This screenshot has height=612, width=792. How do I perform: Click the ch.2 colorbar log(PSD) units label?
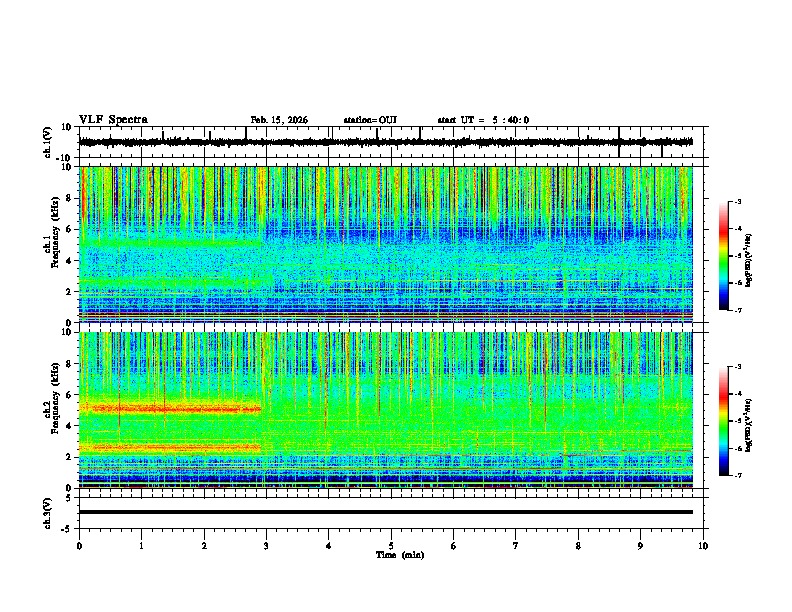(749, 425)
